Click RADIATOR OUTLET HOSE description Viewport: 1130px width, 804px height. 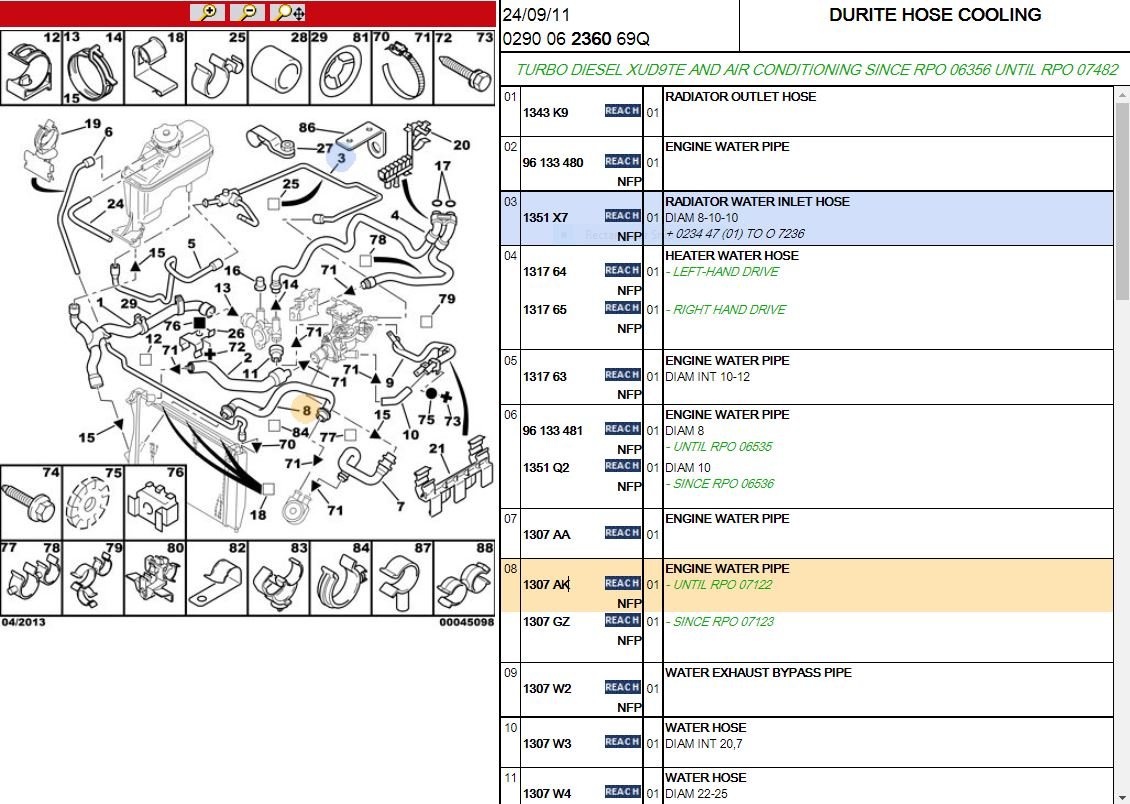(x=740, y=97)
